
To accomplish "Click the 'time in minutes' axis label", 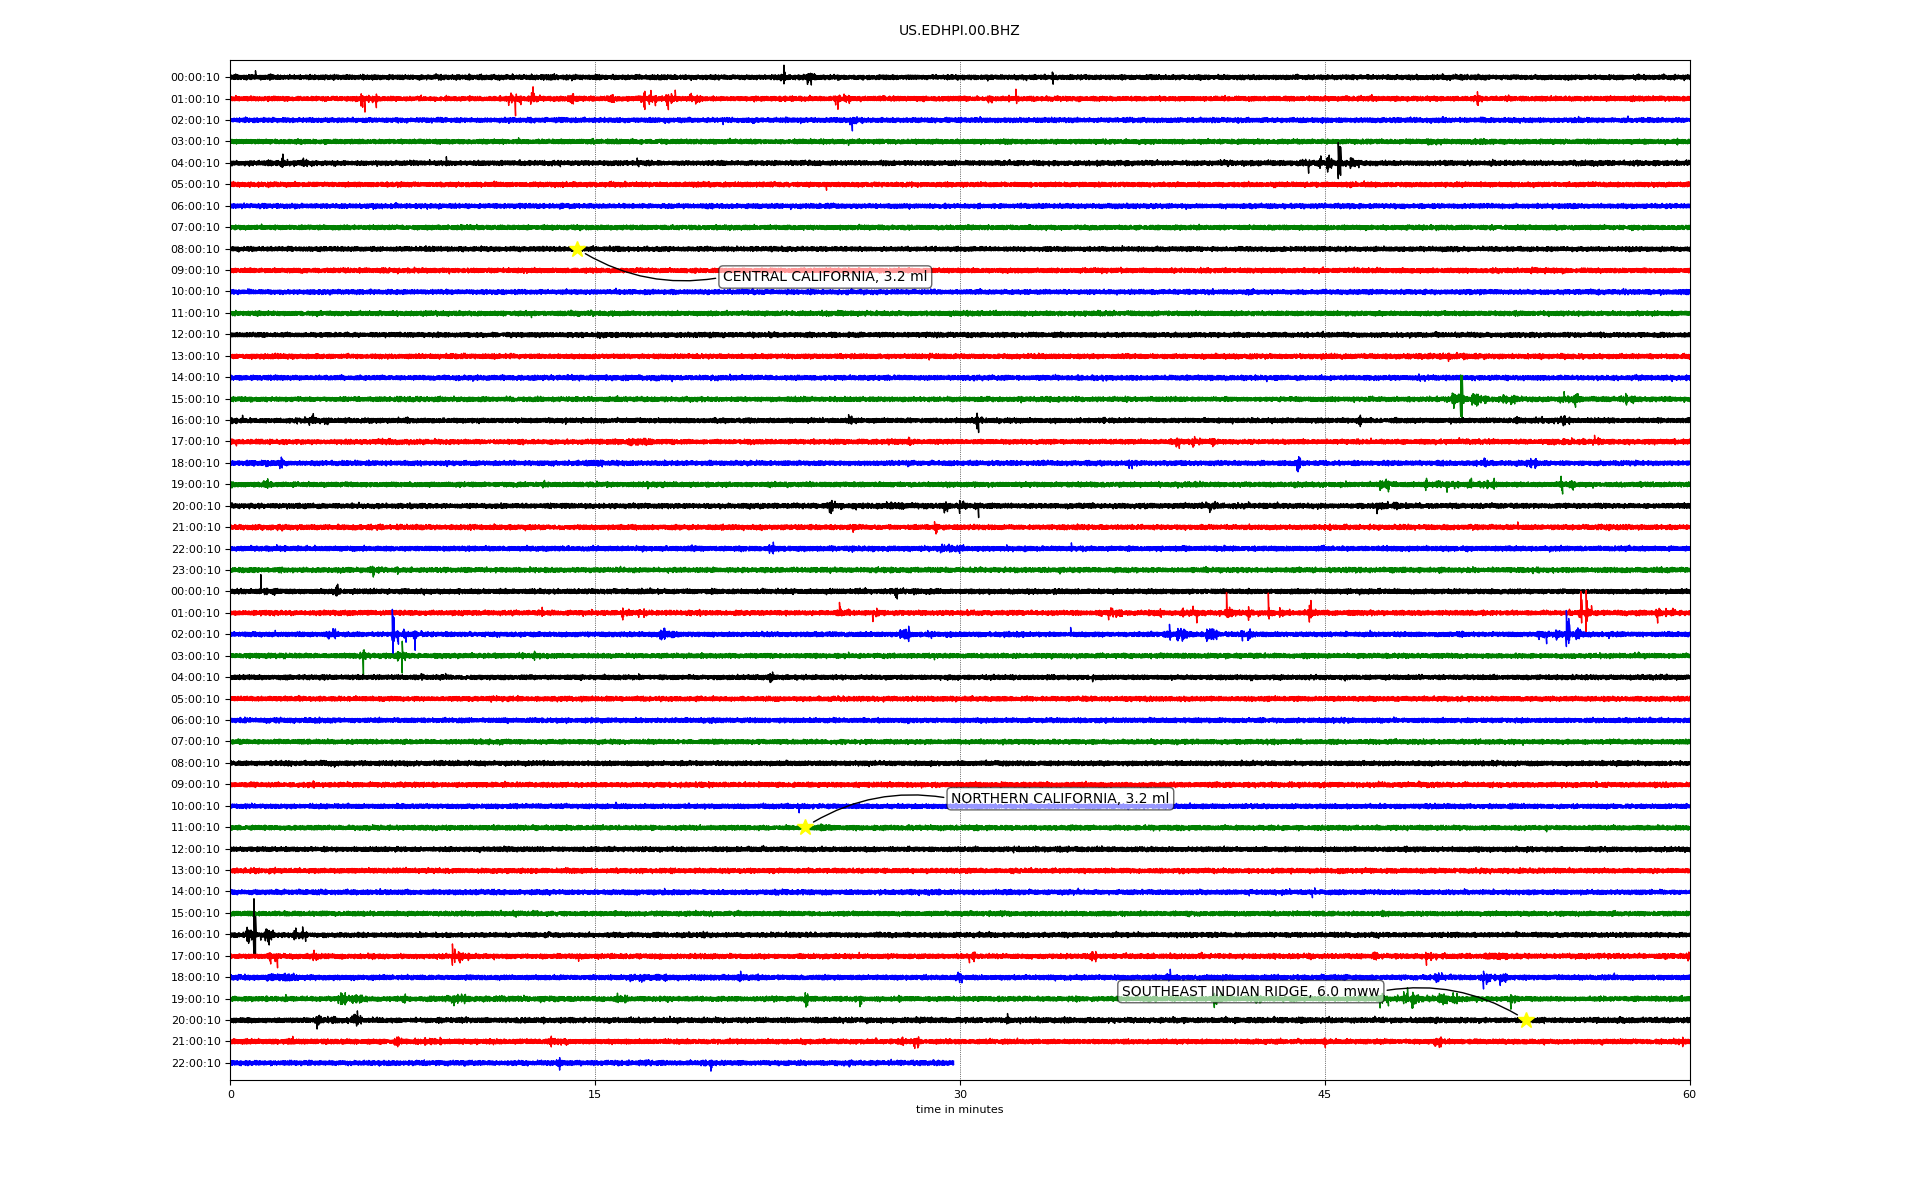I will coord(959,1110).
